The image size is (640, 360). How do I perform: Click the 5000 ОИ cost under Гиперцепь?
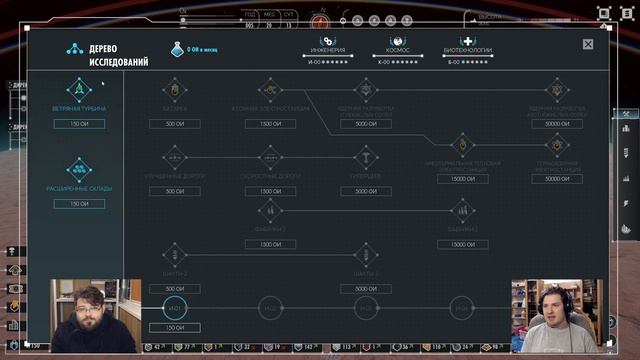click(366, 191)
